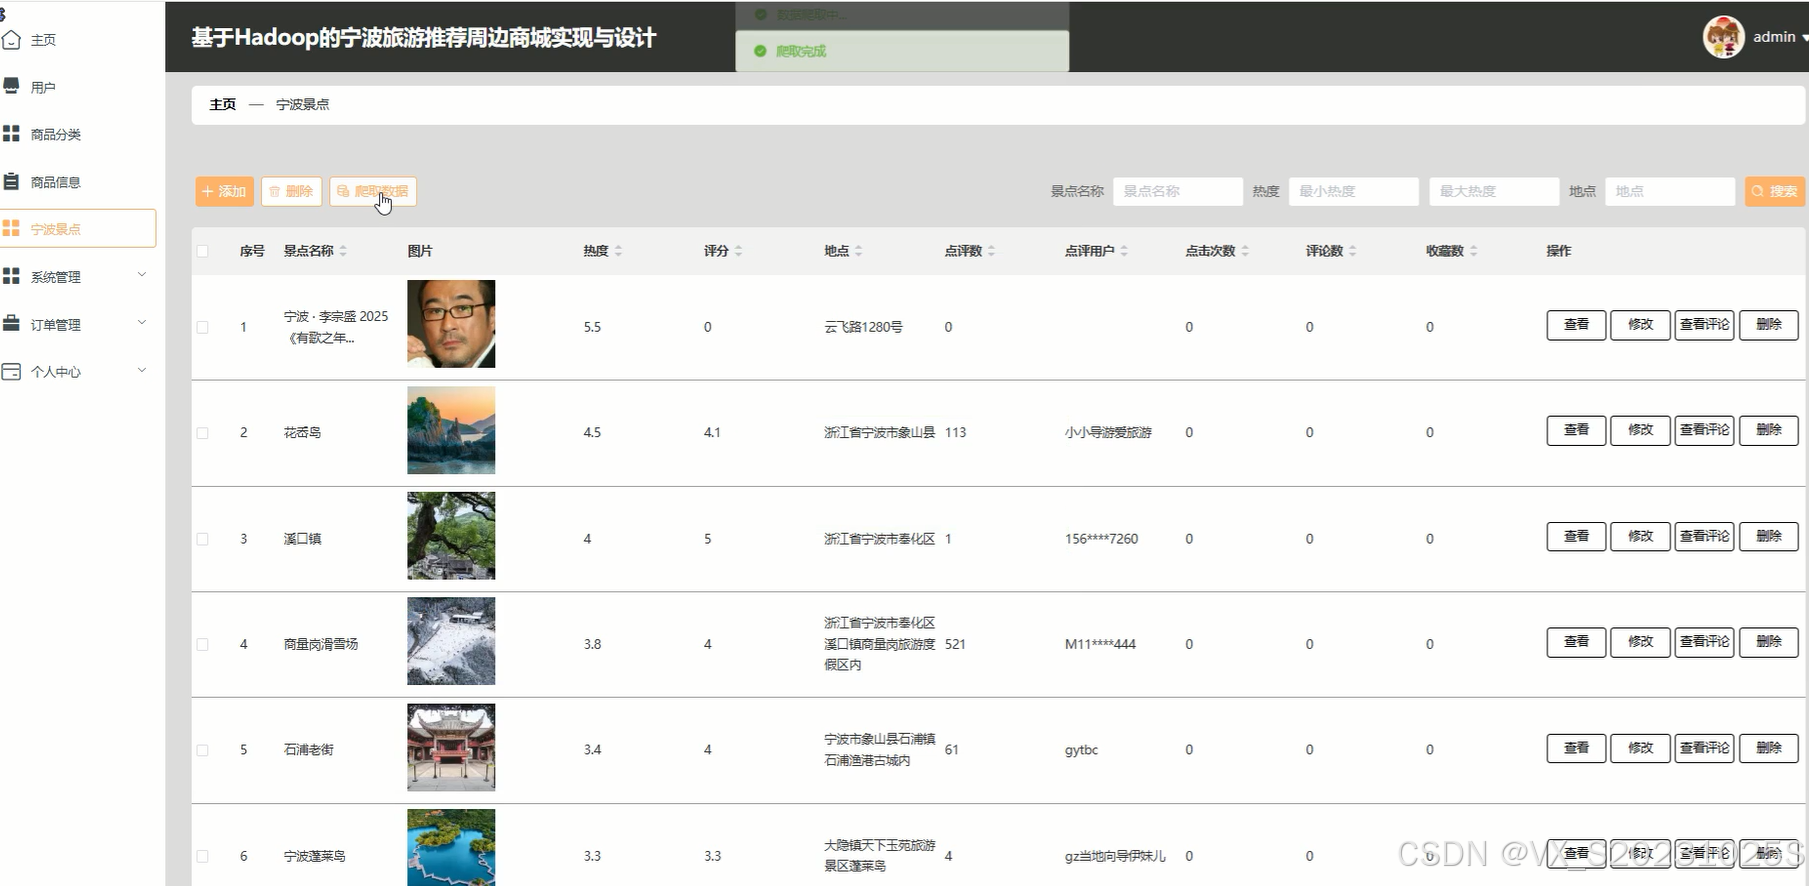
Task: Click the 商品分类 grid icon
Action: 12,133
